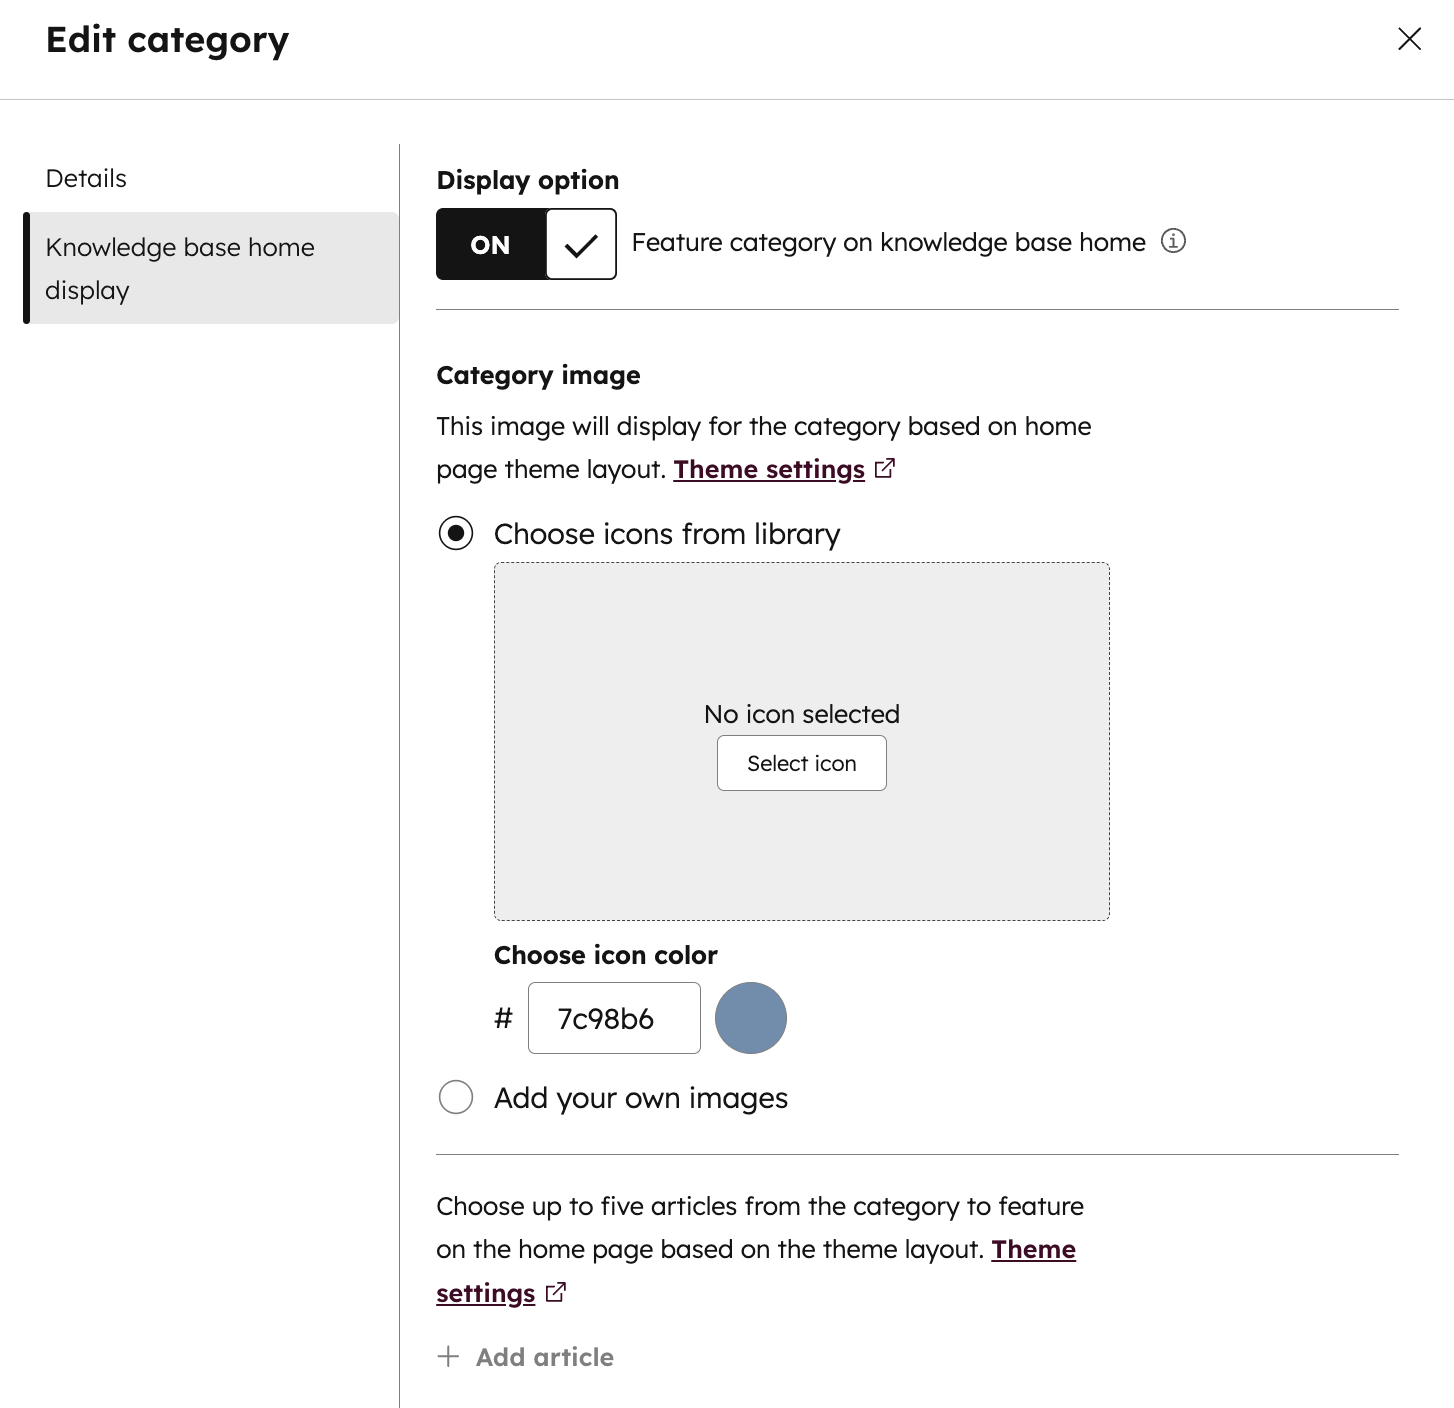This screenshot has width=1454, height=1408.
Task: Click the plus icon next to Add article
Action: 449,1357
